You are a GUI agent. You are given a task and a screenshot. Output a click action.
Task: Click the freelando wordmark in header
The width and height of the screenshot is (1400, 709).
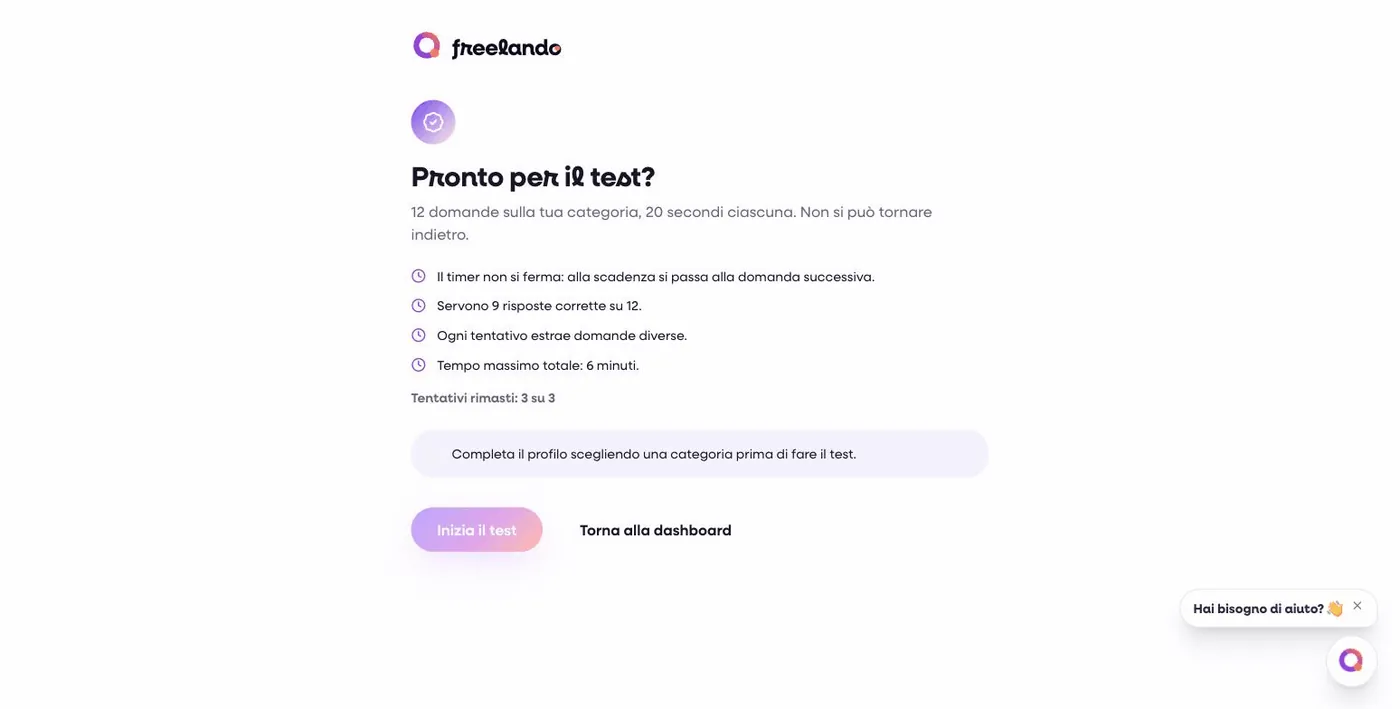(x=506, y=48)
